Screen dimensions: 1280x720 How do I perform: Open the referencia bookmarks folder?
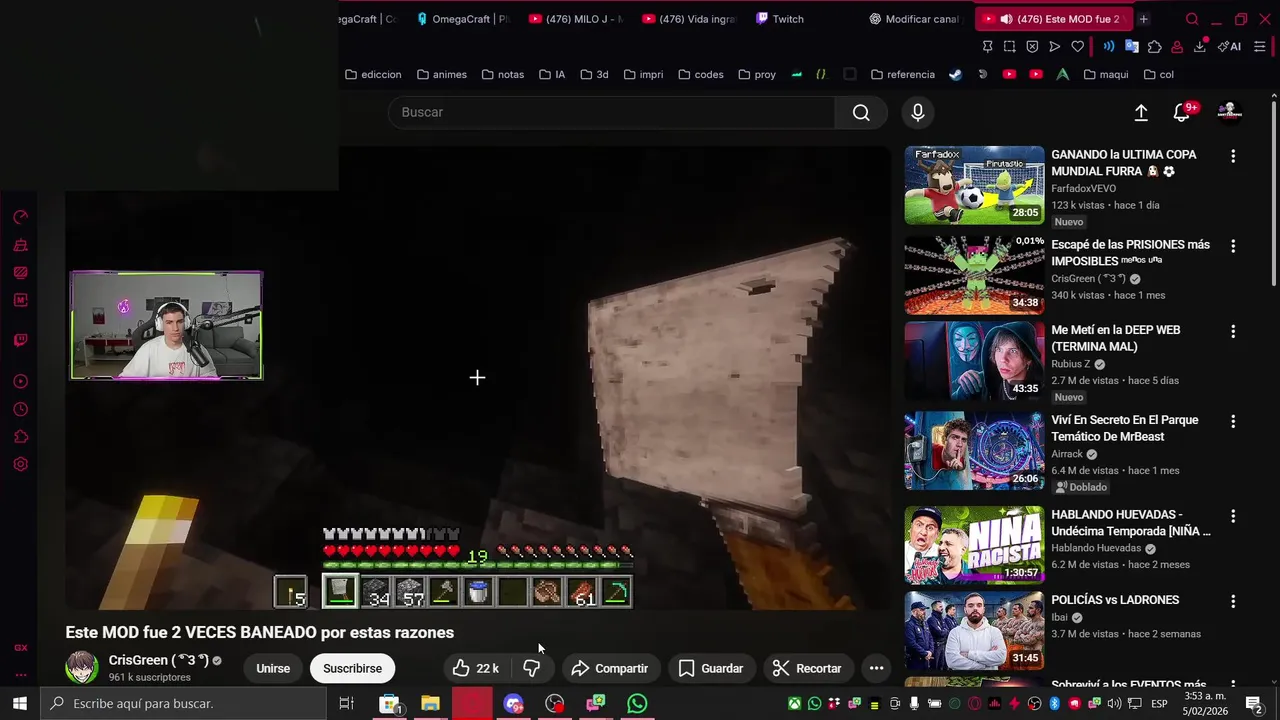pos(903,74)
